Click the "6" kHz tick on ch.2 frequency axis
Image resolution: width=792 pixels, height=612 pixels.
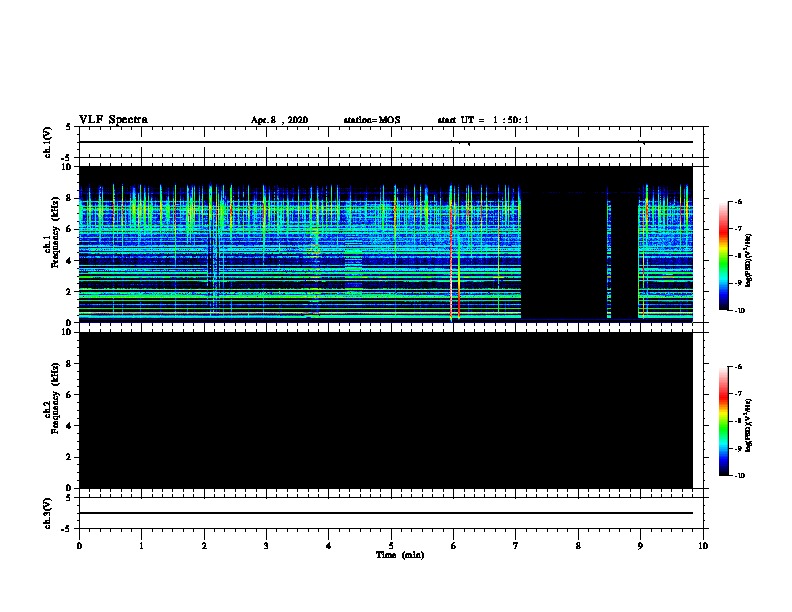point(70,395)
